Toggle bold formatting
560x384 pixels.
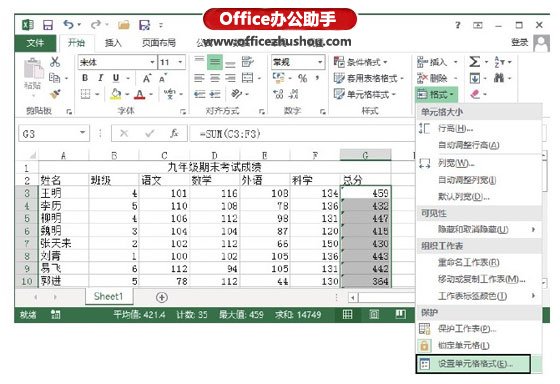[85, 78]
